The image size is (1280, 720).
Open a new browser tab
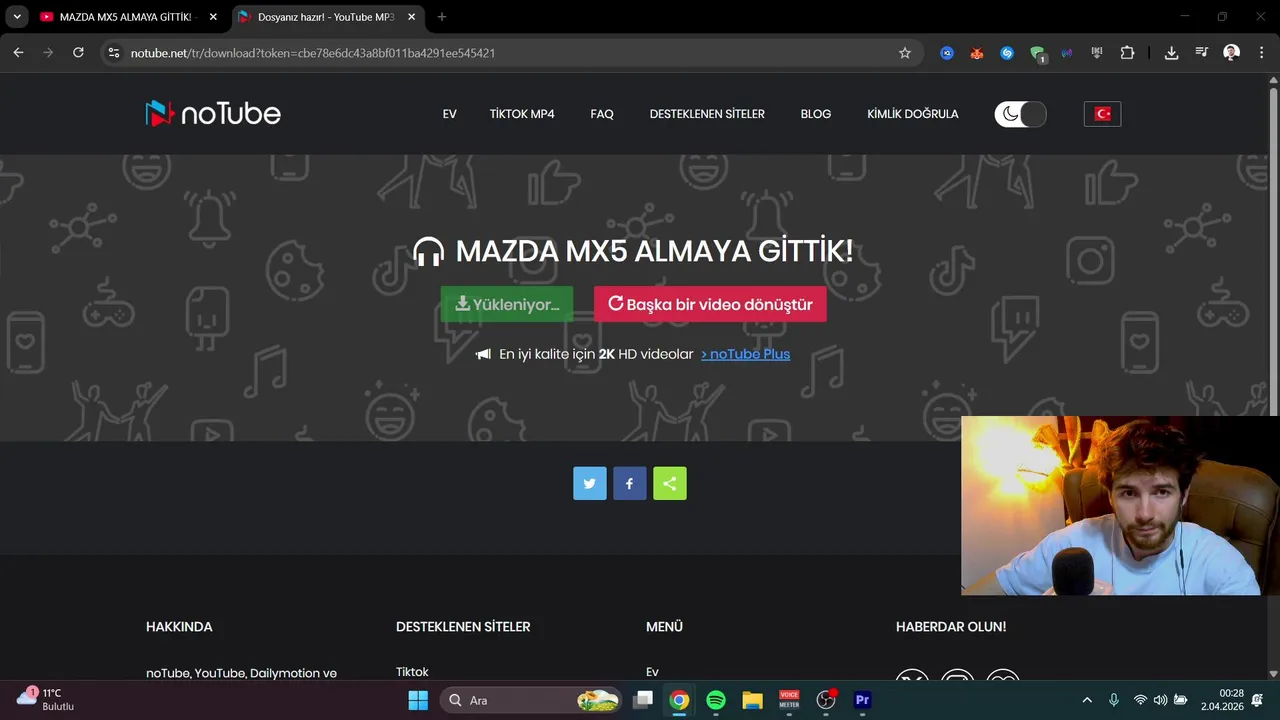(x=442, y=17)
